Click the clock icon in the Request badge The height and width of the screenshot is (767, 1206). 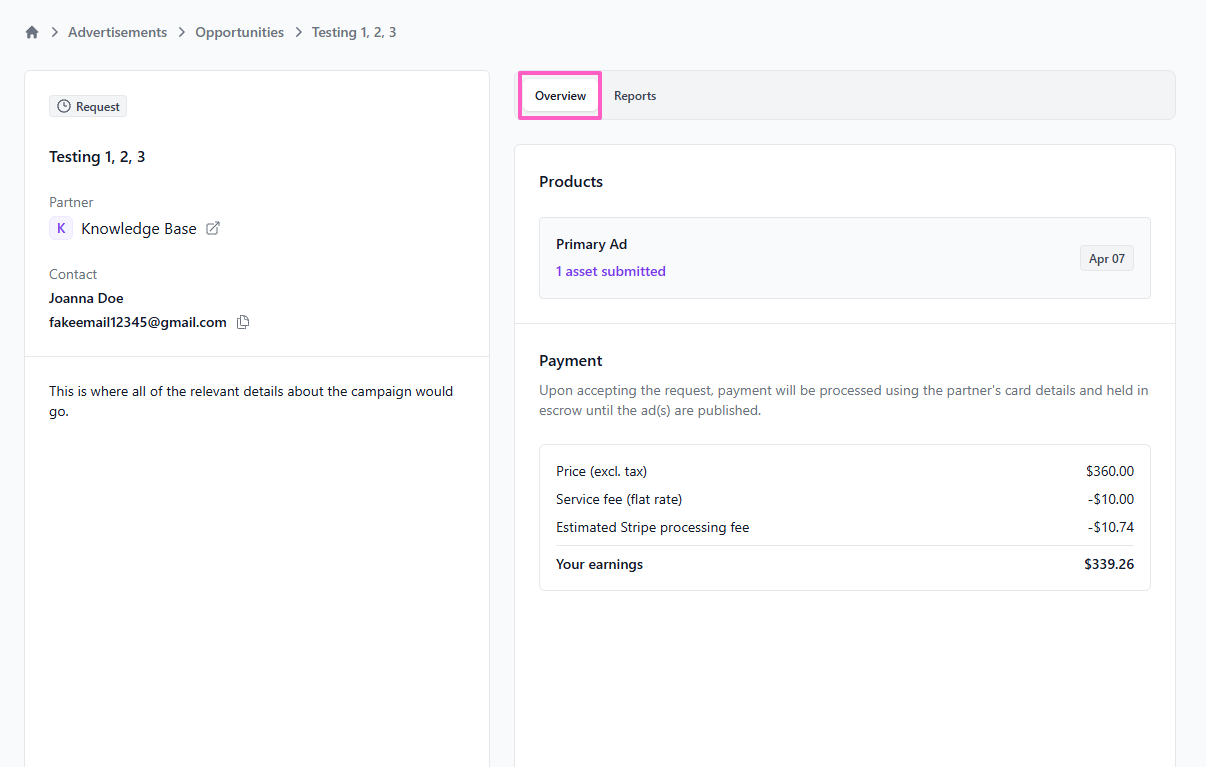[x=64, y=107]
